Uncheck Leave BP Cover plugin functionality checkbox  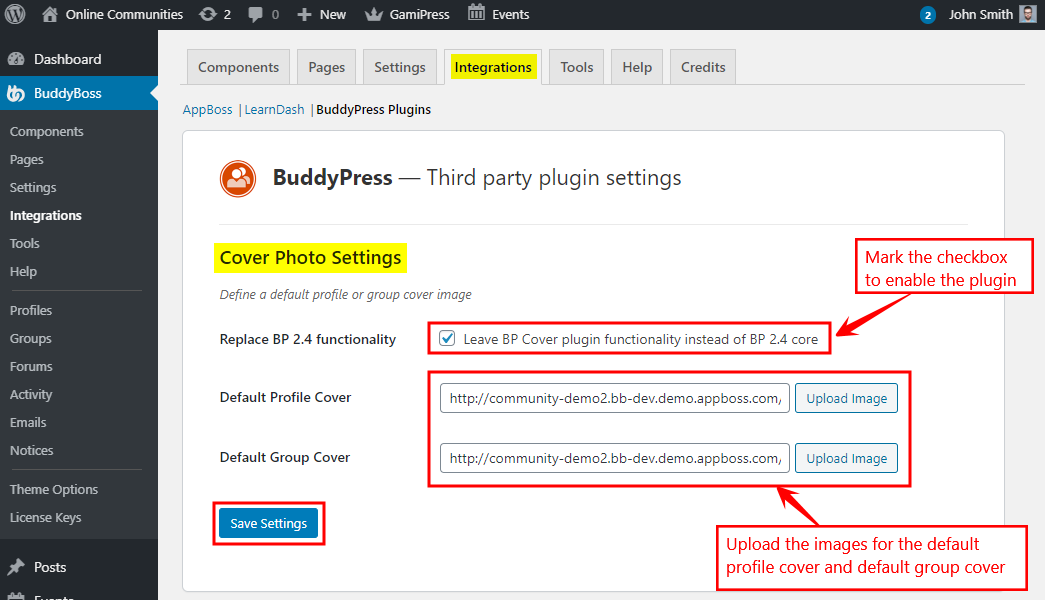pyautogui.click(x=447, y=339)
